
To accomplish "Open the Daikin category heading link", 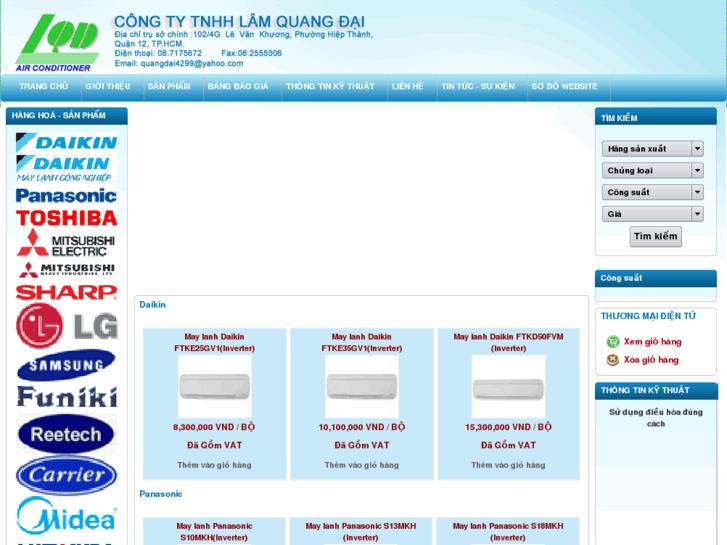I will point(153,305).
